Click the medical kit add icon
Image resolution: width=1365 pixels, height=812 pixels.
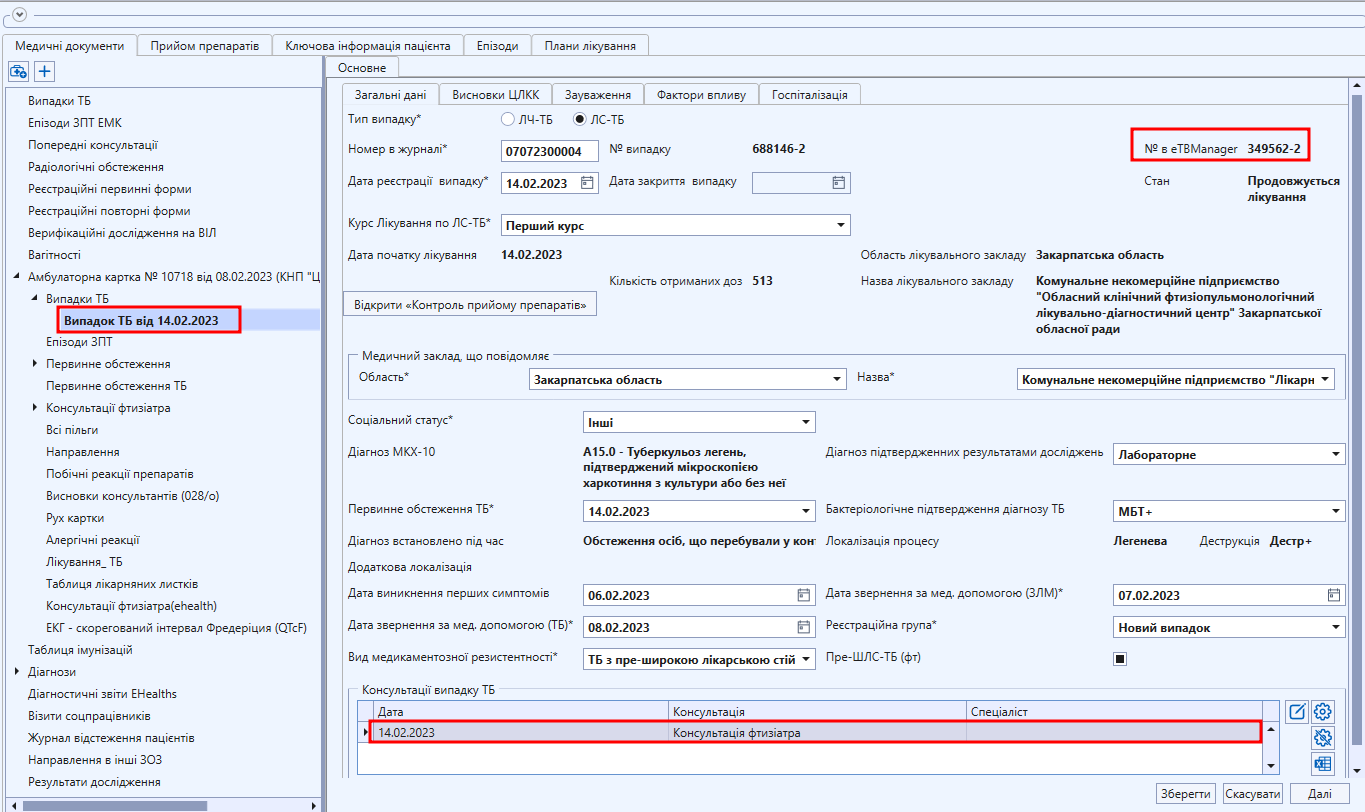tap(18, 71)
